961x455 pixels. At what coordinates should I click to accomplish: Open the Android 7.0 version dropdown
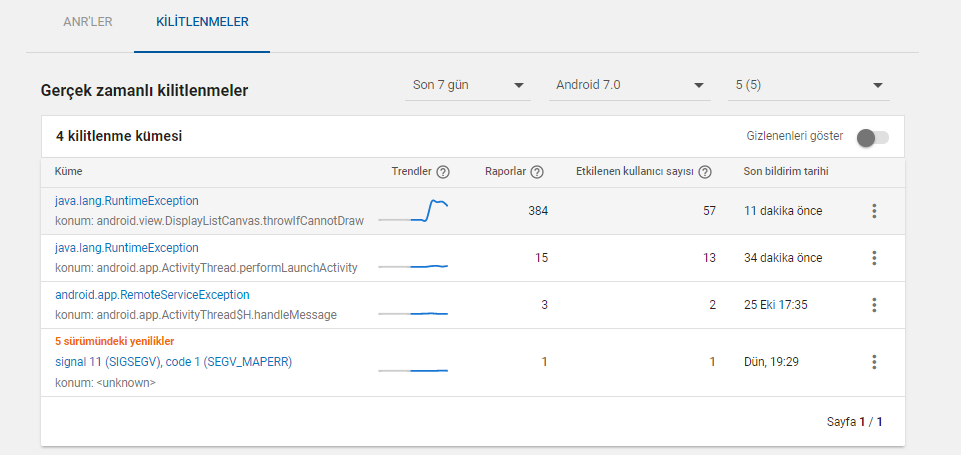click(x=629, y=85)
